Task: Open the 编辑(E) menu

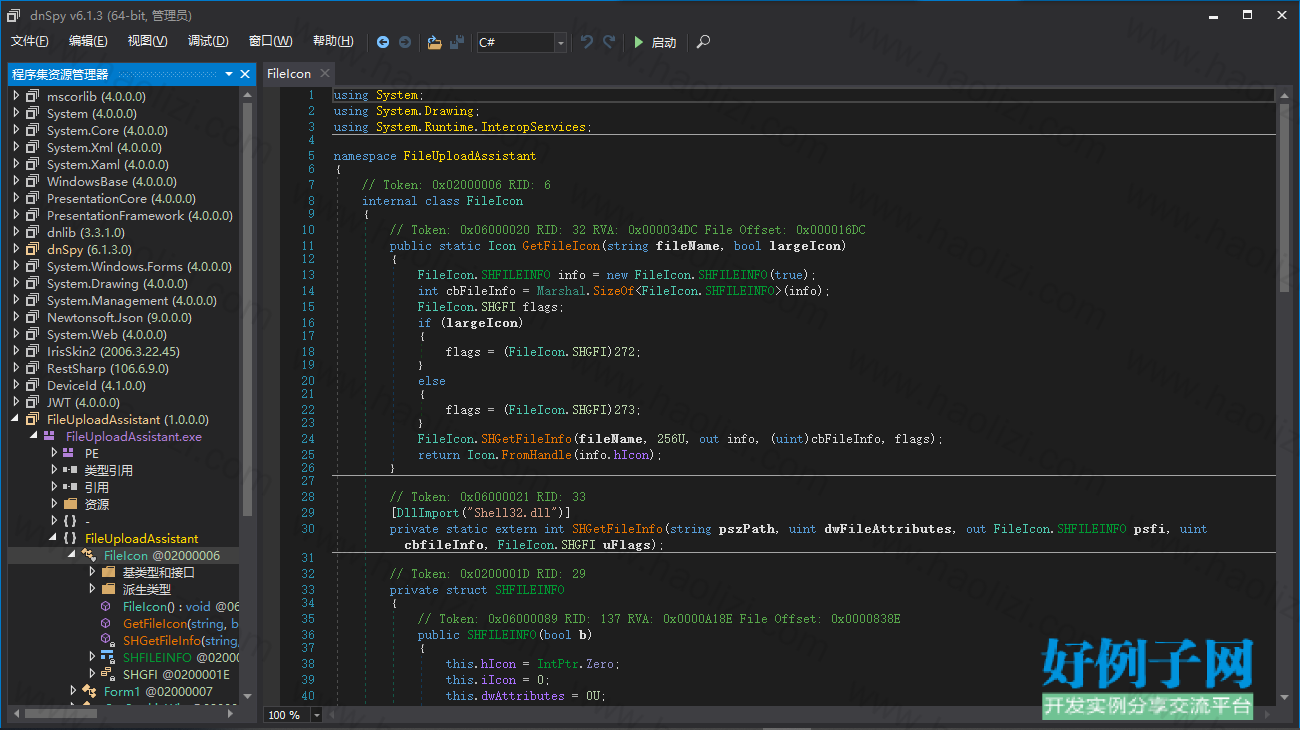Action: tap(88, 41)
